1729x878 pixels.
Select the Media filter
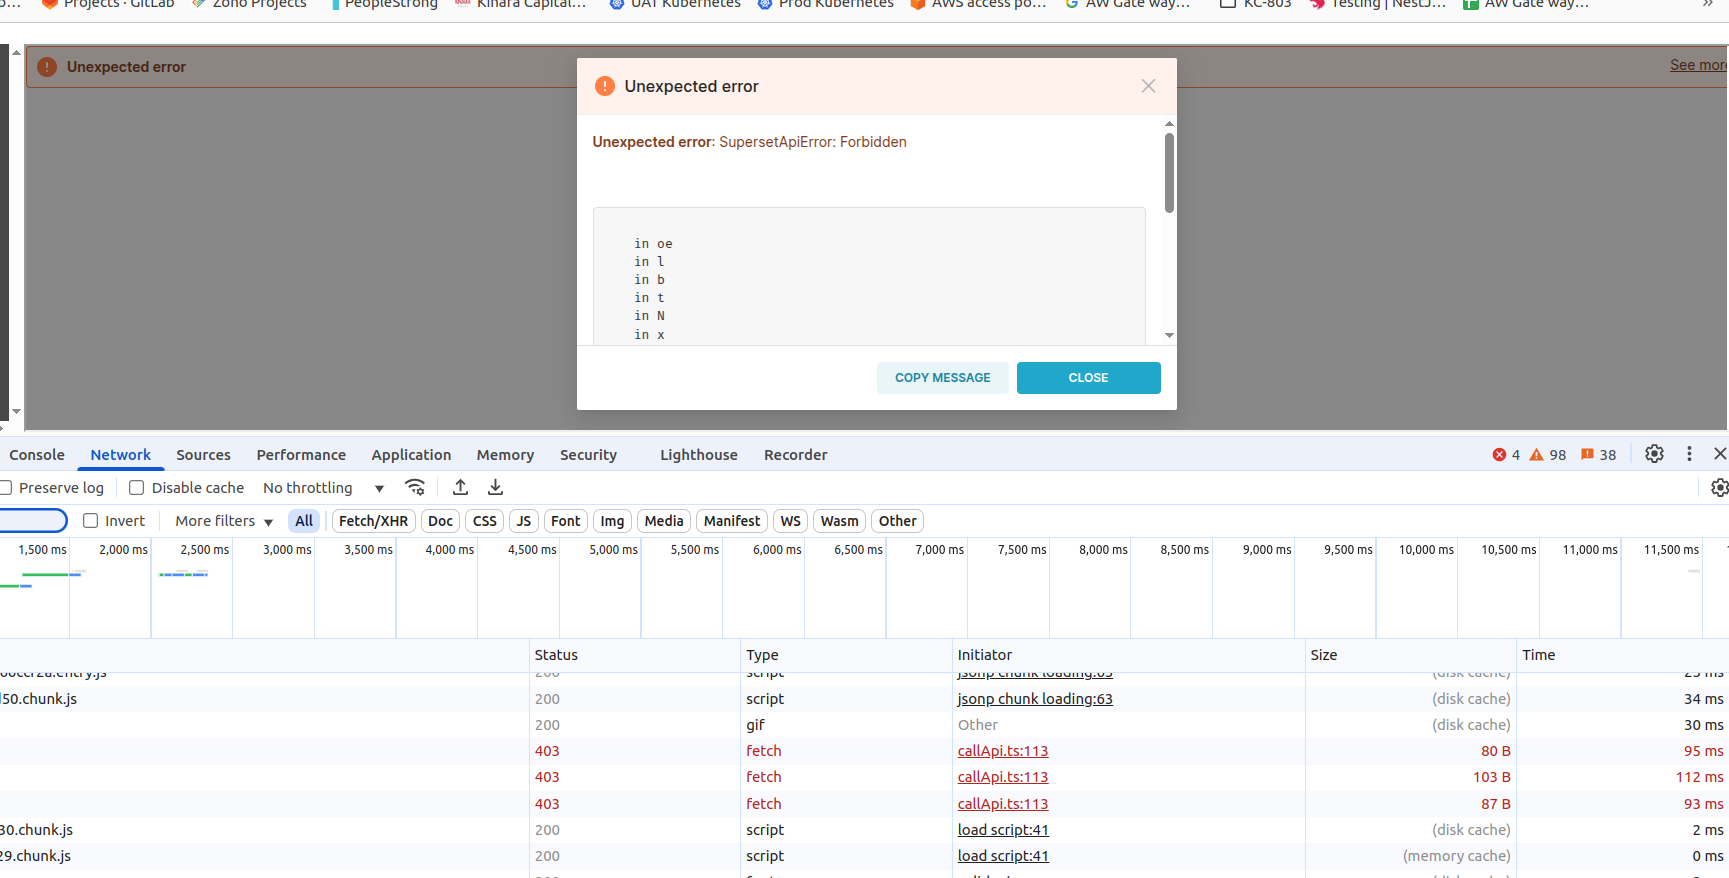point(664,521)
